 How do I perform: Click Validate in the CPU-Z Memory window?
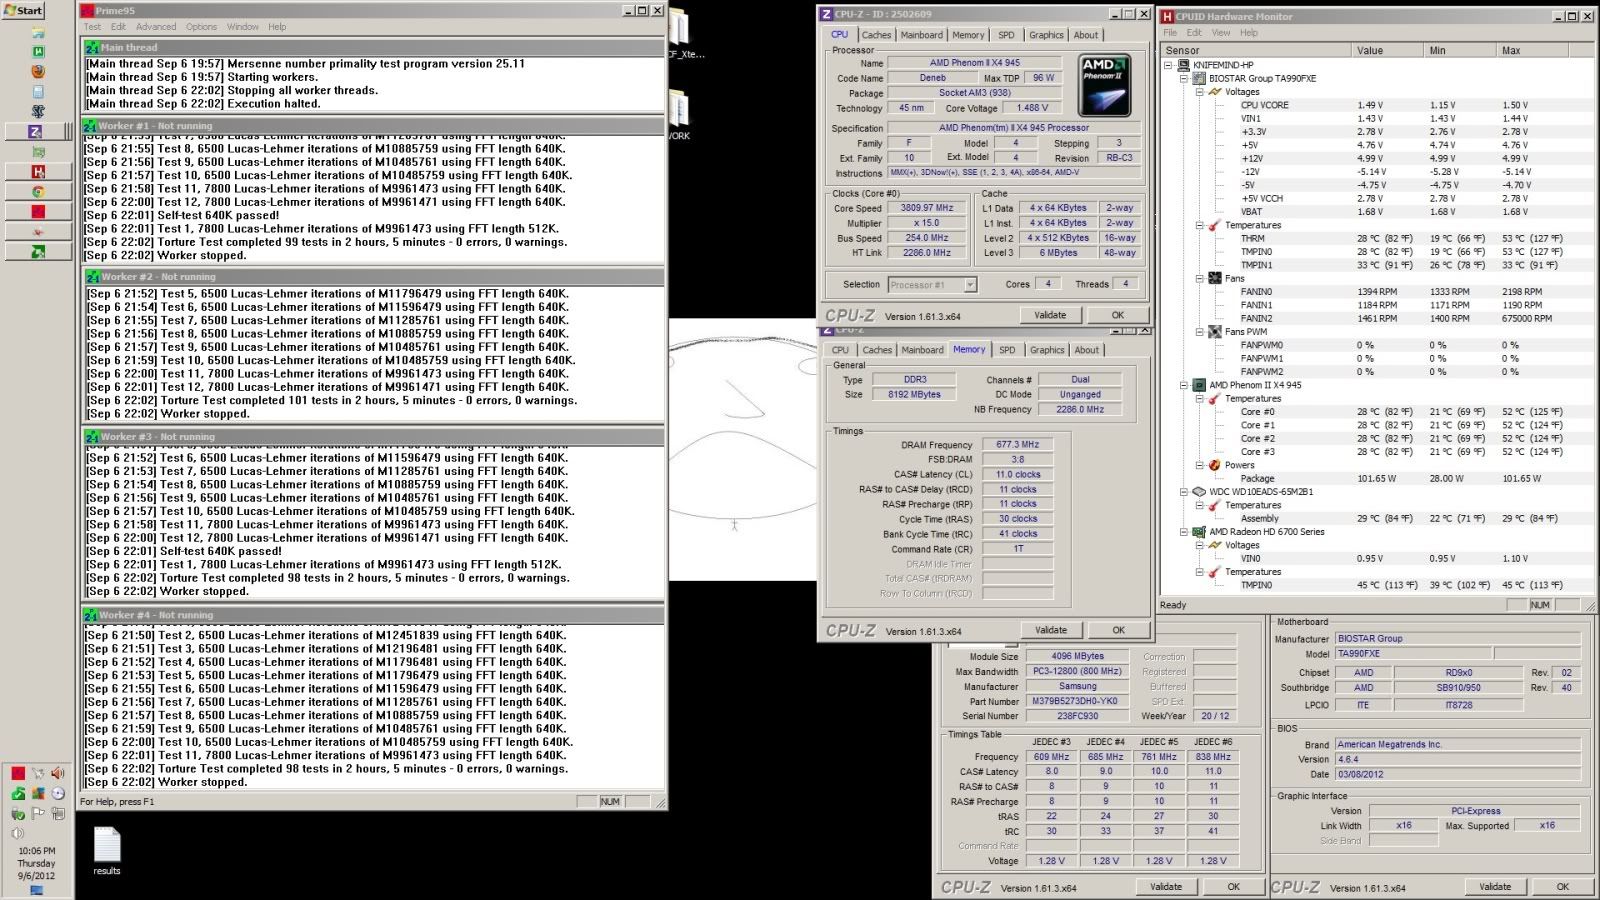click(x=1050, y=630)
